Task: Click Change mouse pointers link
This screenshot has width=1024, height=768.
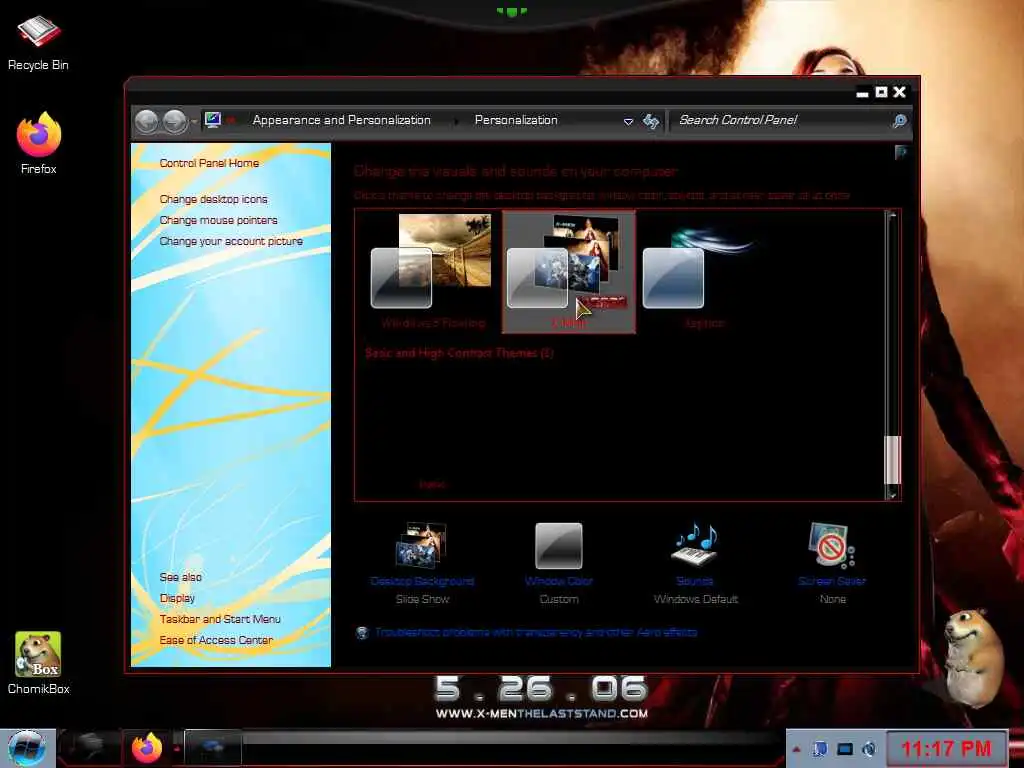Action: 218,220
